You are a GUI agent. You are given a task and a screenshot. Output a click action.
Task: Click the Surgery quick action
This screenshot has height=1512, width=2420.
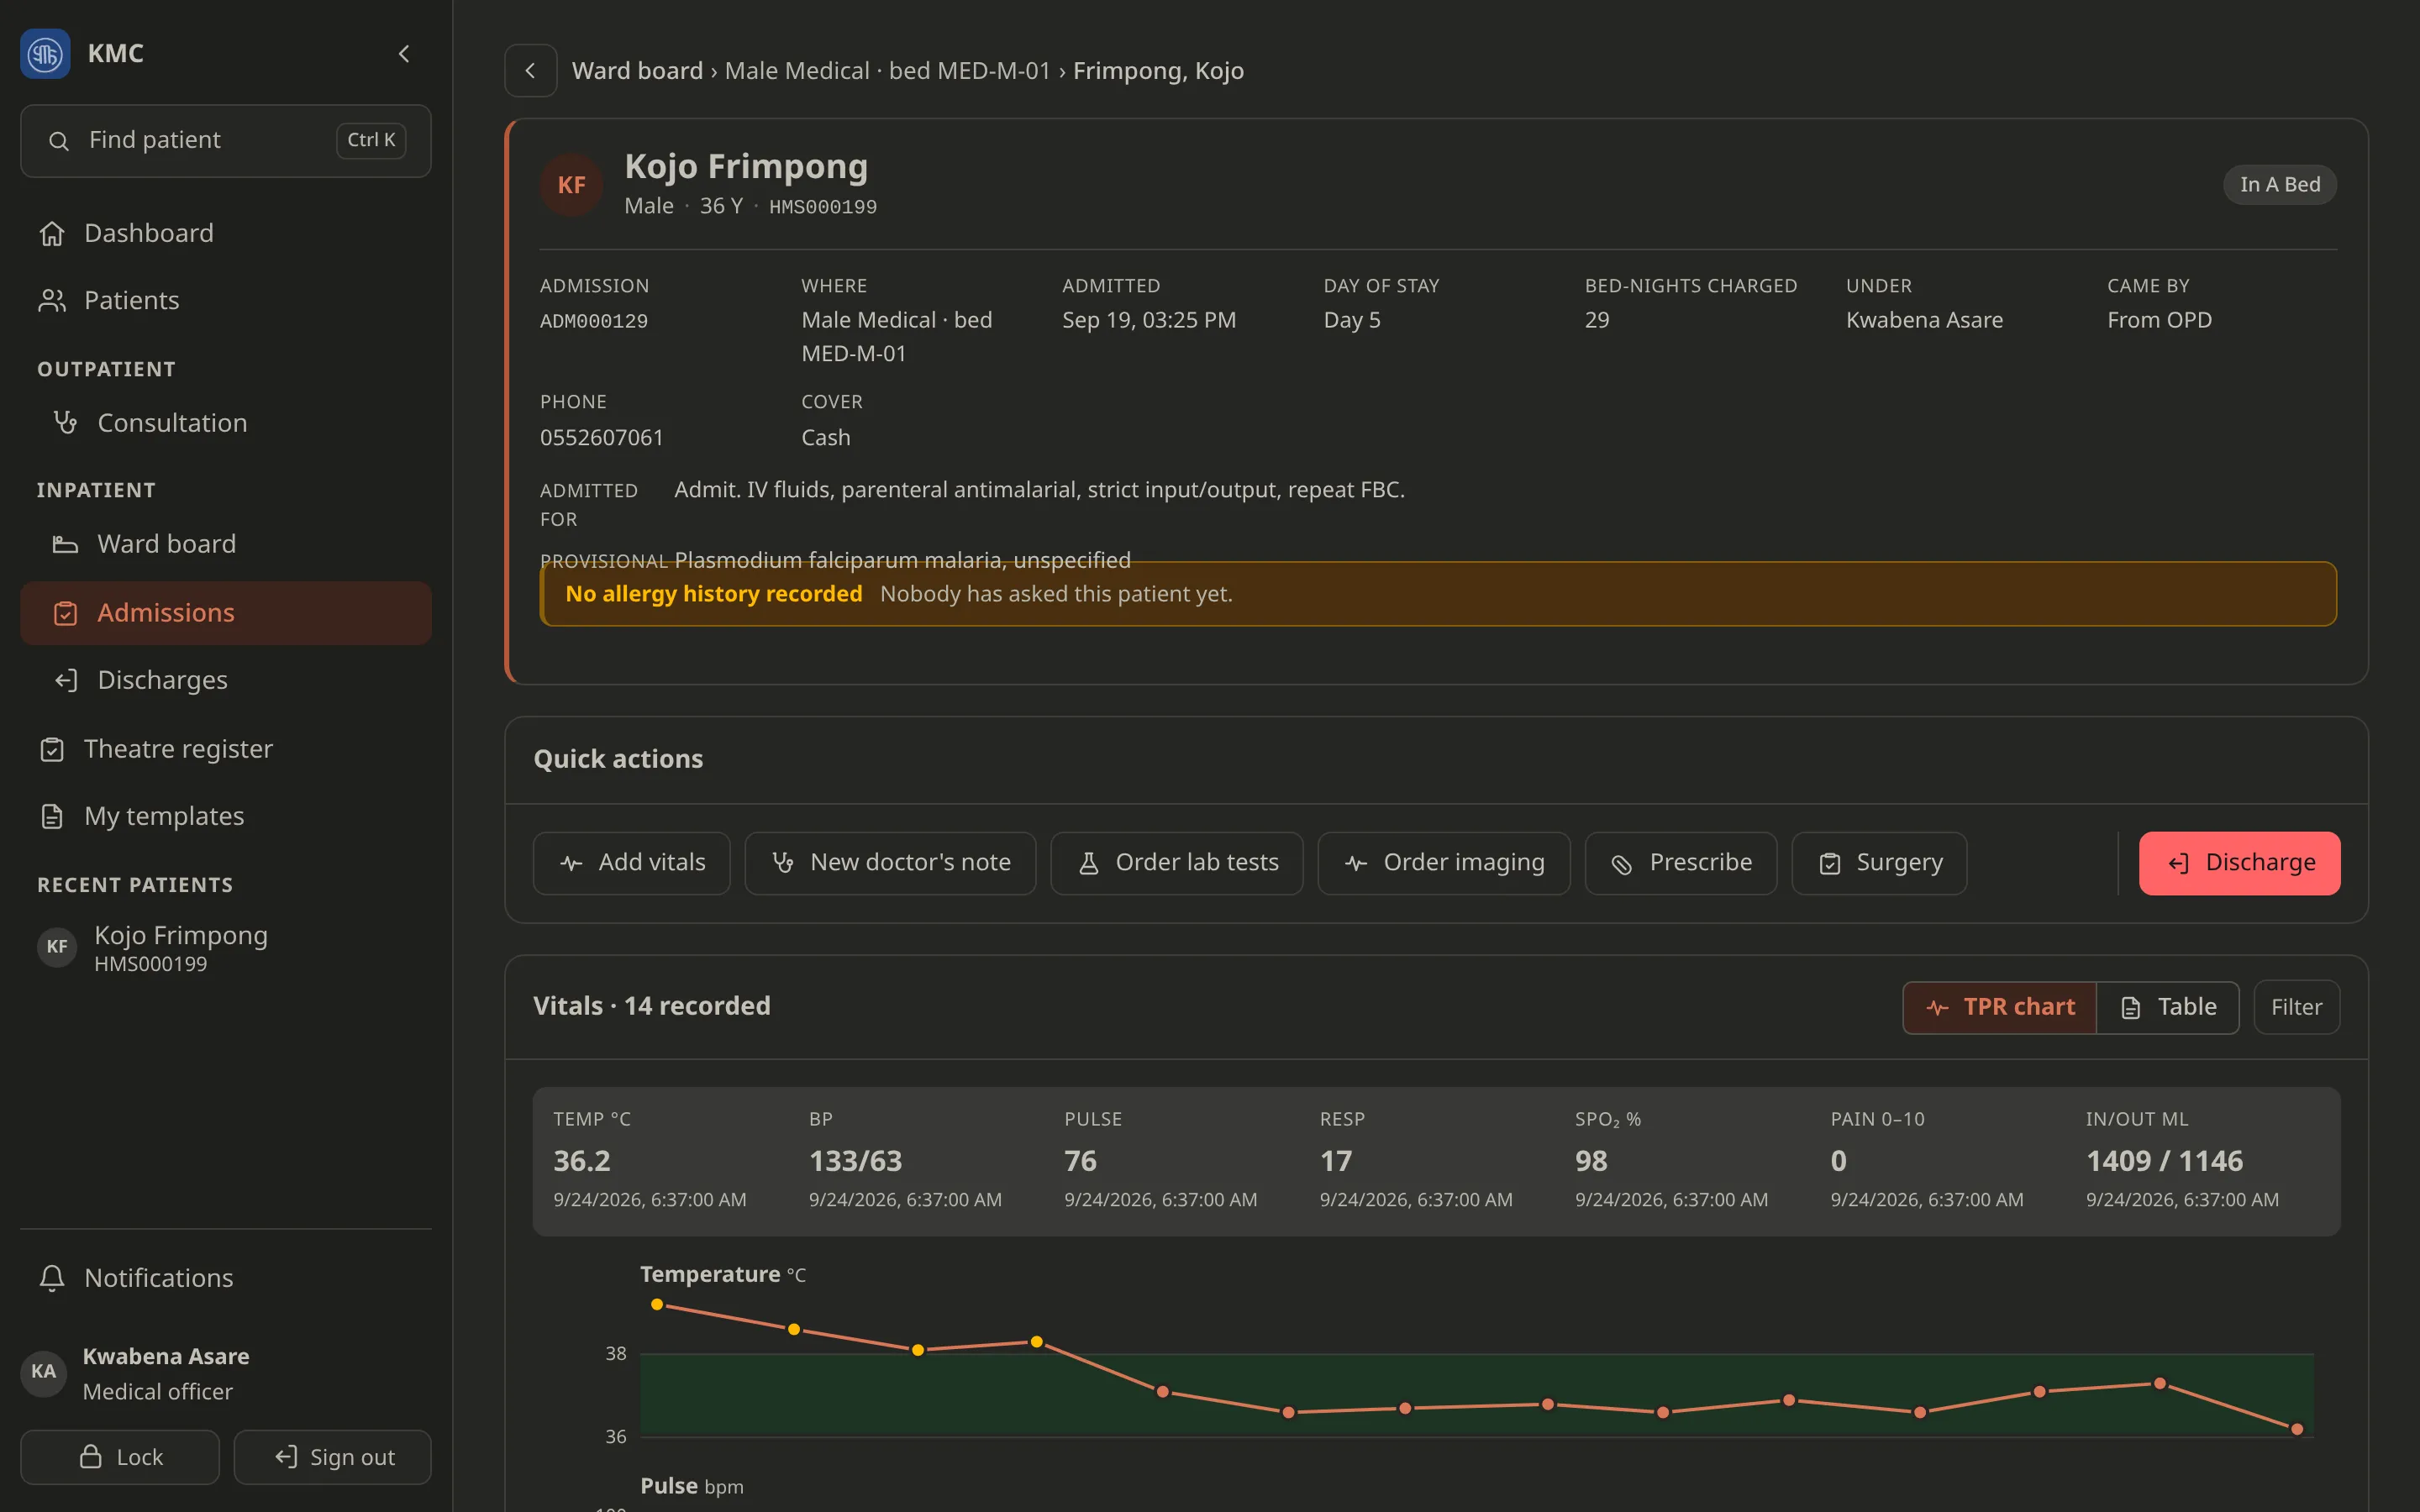1880,863
